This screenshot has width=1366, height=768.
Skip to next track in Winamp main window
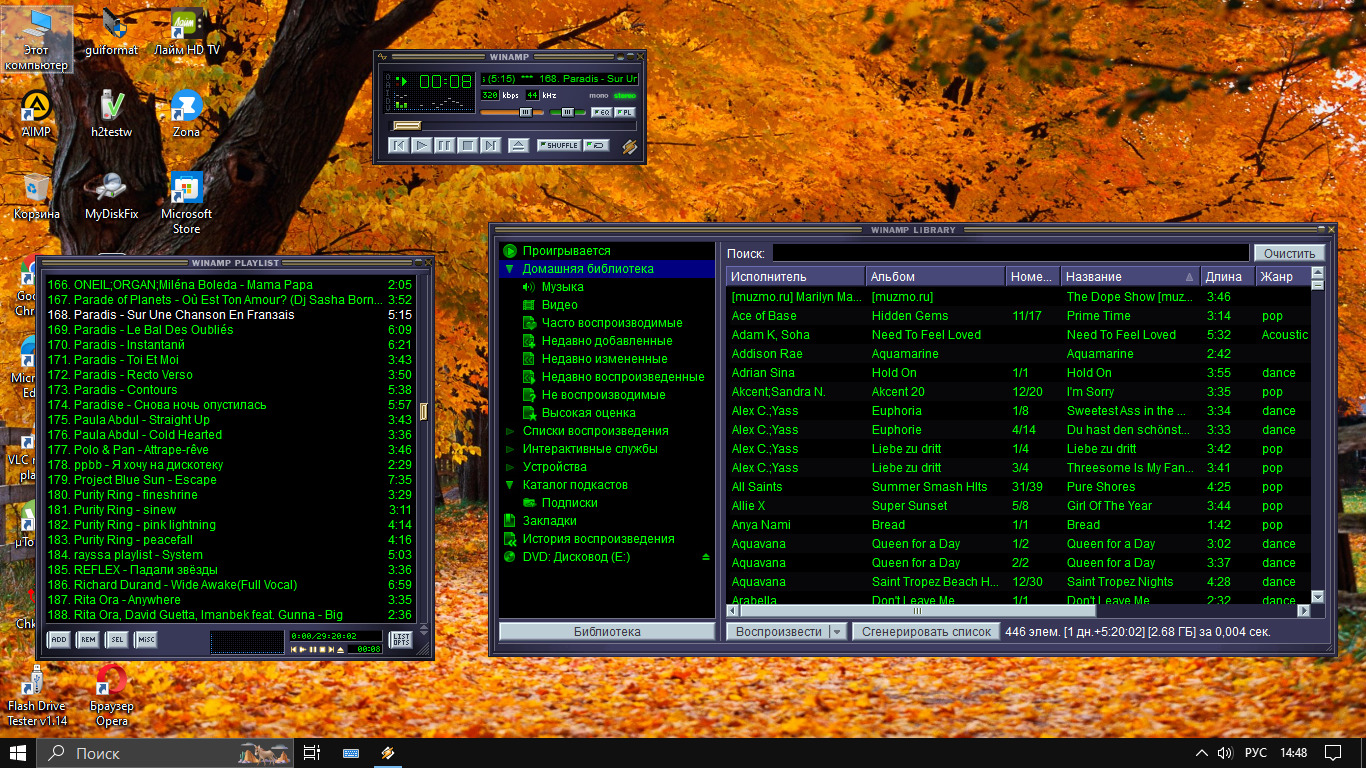coord(490,146)
